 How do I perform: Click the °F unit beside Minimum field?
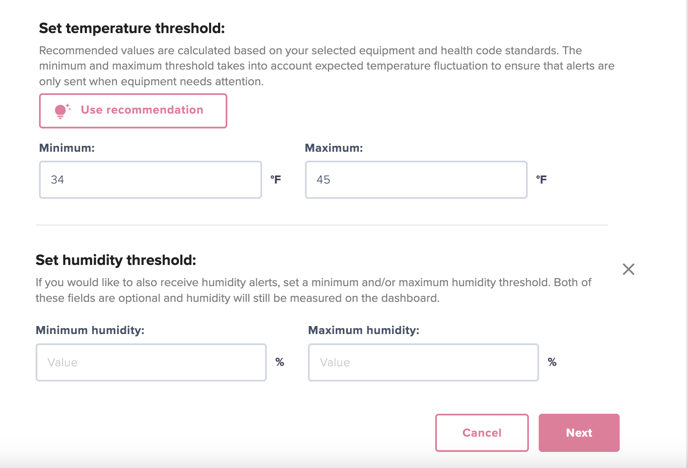point(276,179)
